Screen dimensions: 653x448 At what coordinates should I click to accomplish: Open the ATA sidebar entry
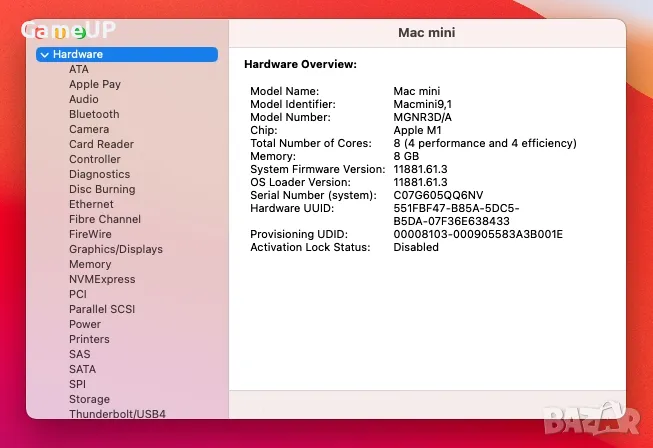tap(79, 70)
